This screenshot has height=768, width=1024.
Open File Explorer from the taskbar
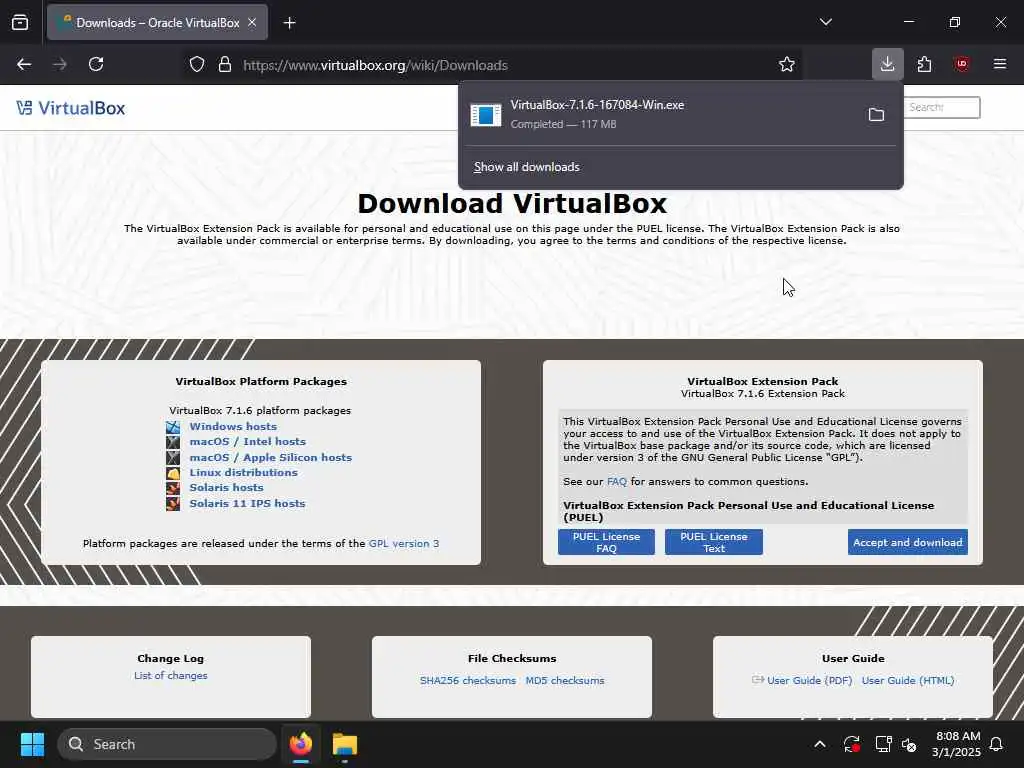pos(345,744)
